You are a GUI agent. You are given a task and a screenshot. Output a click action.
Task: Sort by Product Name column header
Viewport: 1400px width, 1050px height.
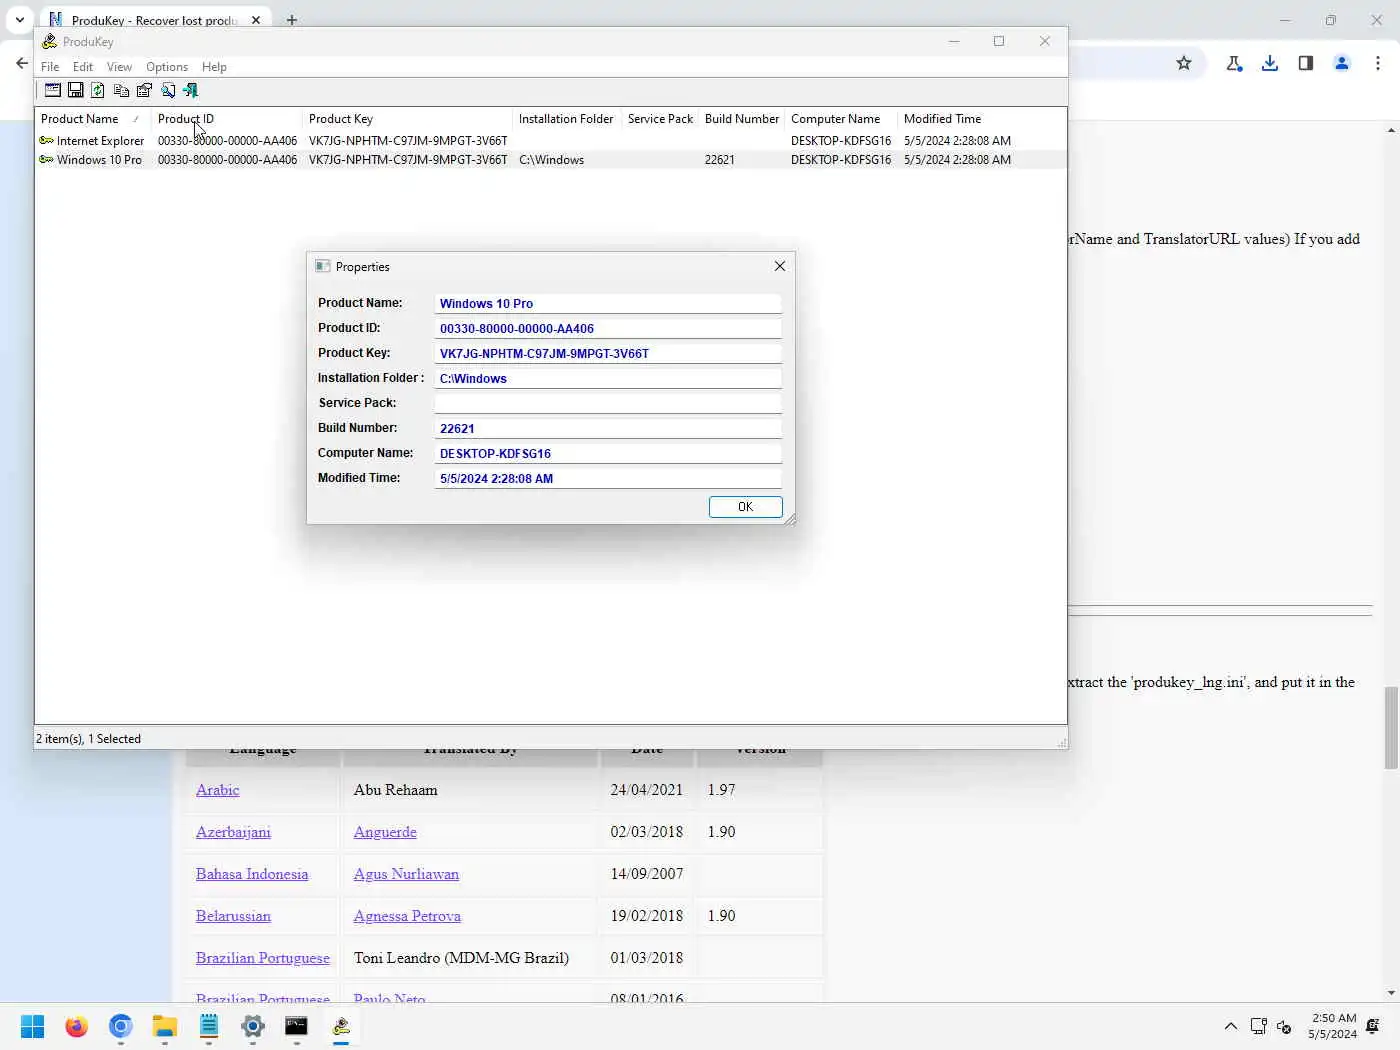93,118
